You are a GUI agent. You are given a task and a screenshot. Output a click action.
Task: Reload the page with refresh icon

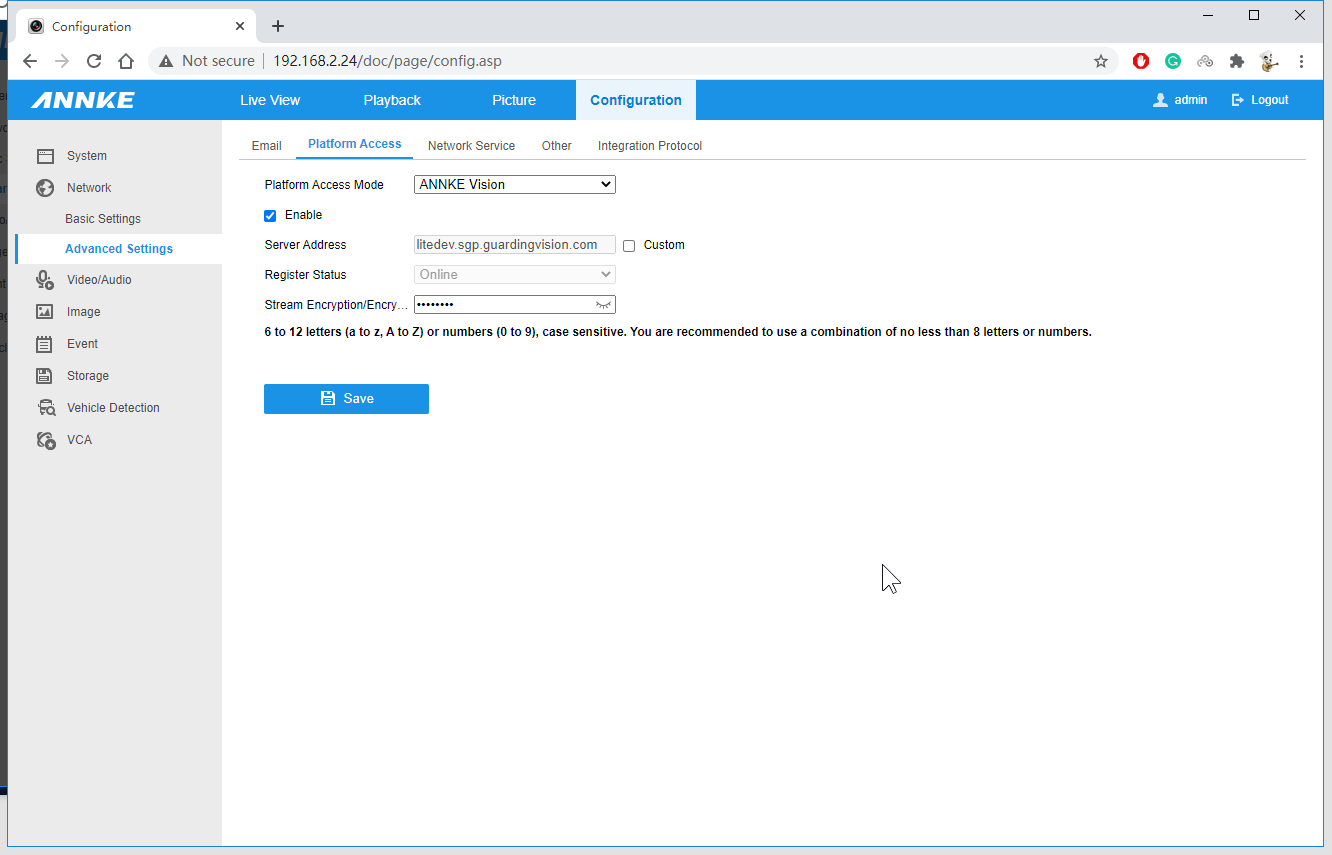[94, 61]
